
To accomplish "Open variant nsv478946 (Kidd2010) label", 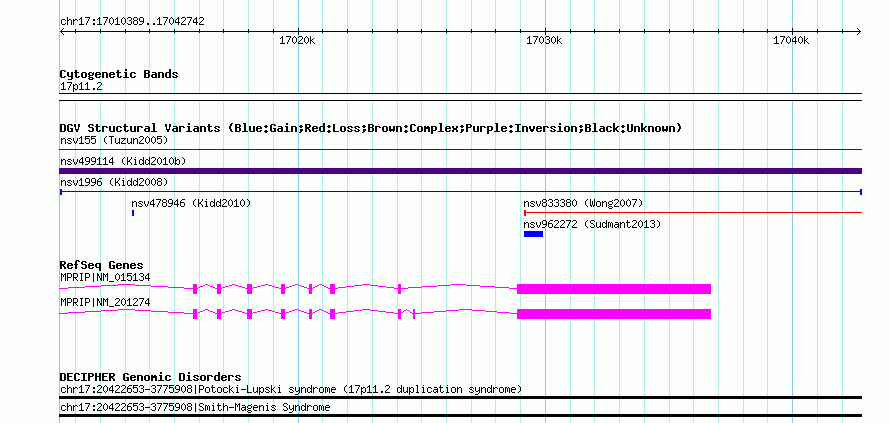I will 191,203.
